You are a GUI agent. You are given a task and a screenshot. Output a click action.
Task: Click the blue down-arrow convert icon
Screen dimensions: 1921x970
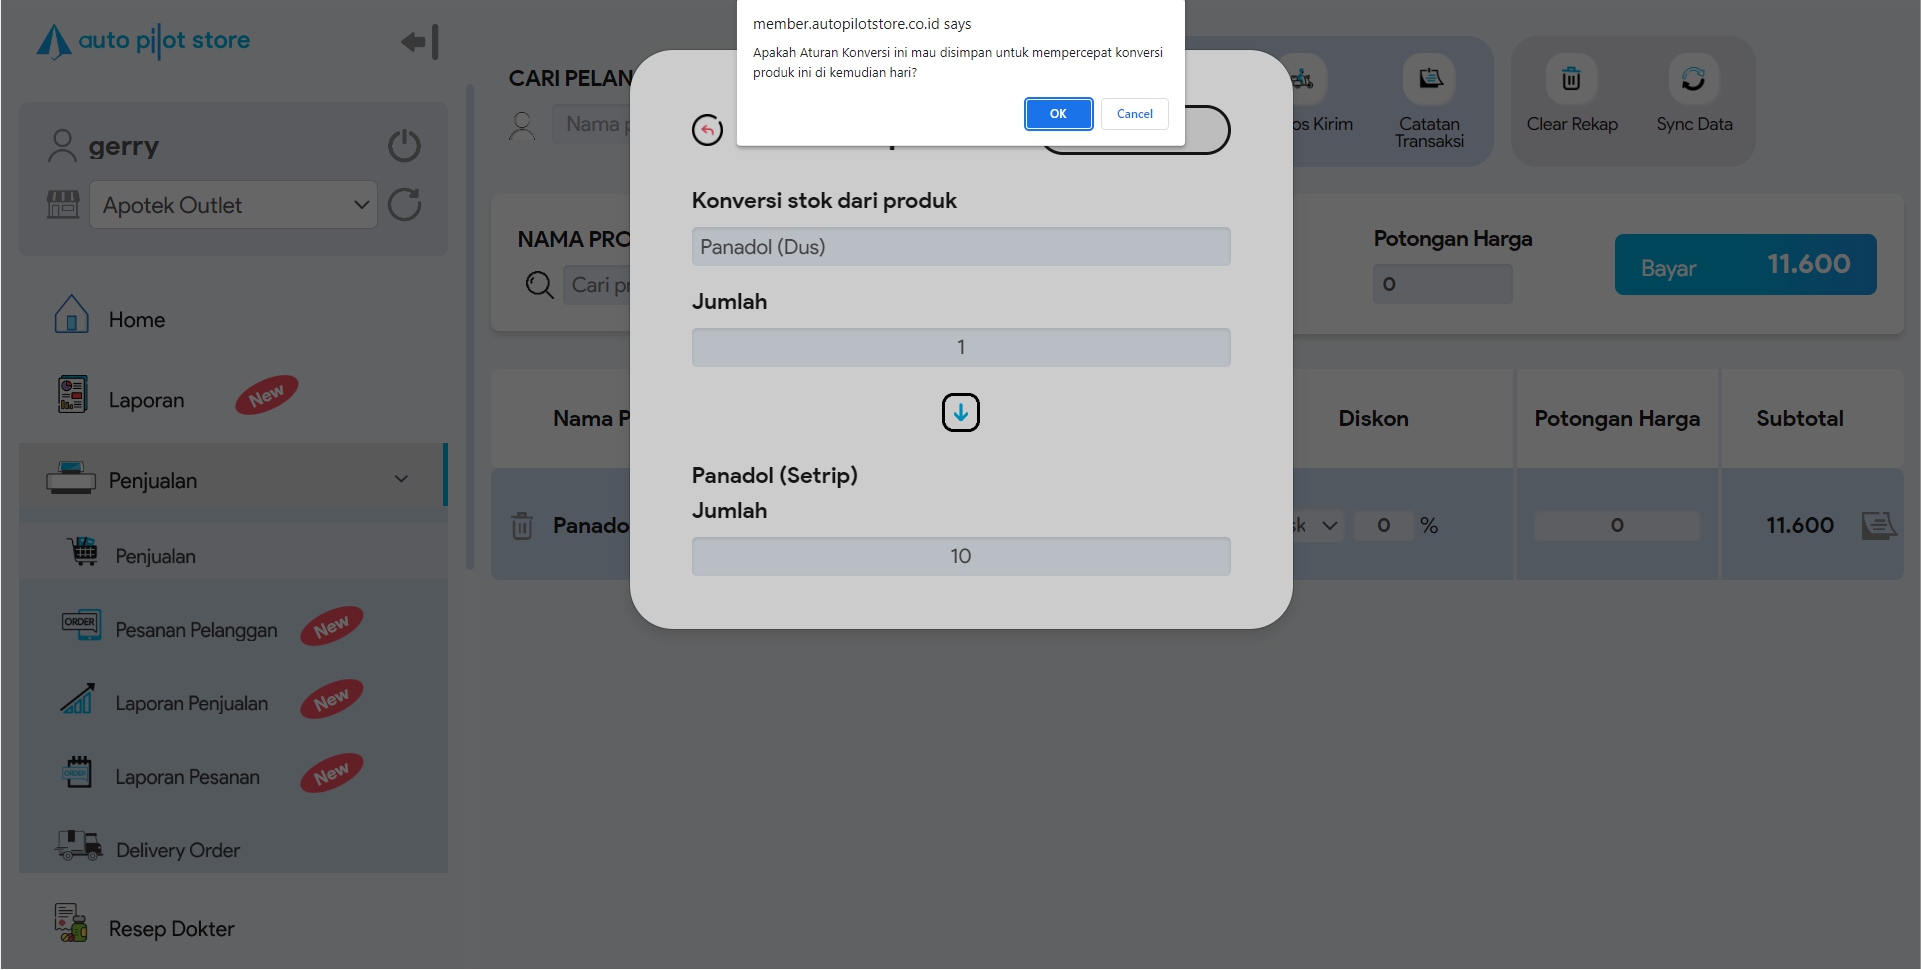(960, 412)
